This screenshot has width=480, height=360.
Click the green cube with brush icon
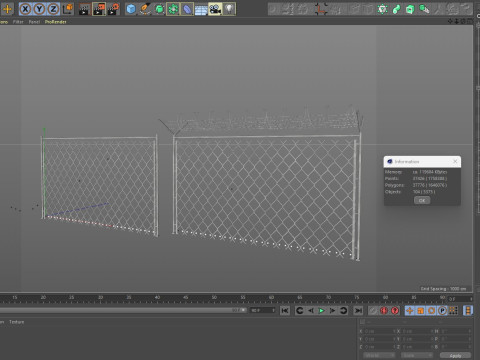click(x=424, y=9)
